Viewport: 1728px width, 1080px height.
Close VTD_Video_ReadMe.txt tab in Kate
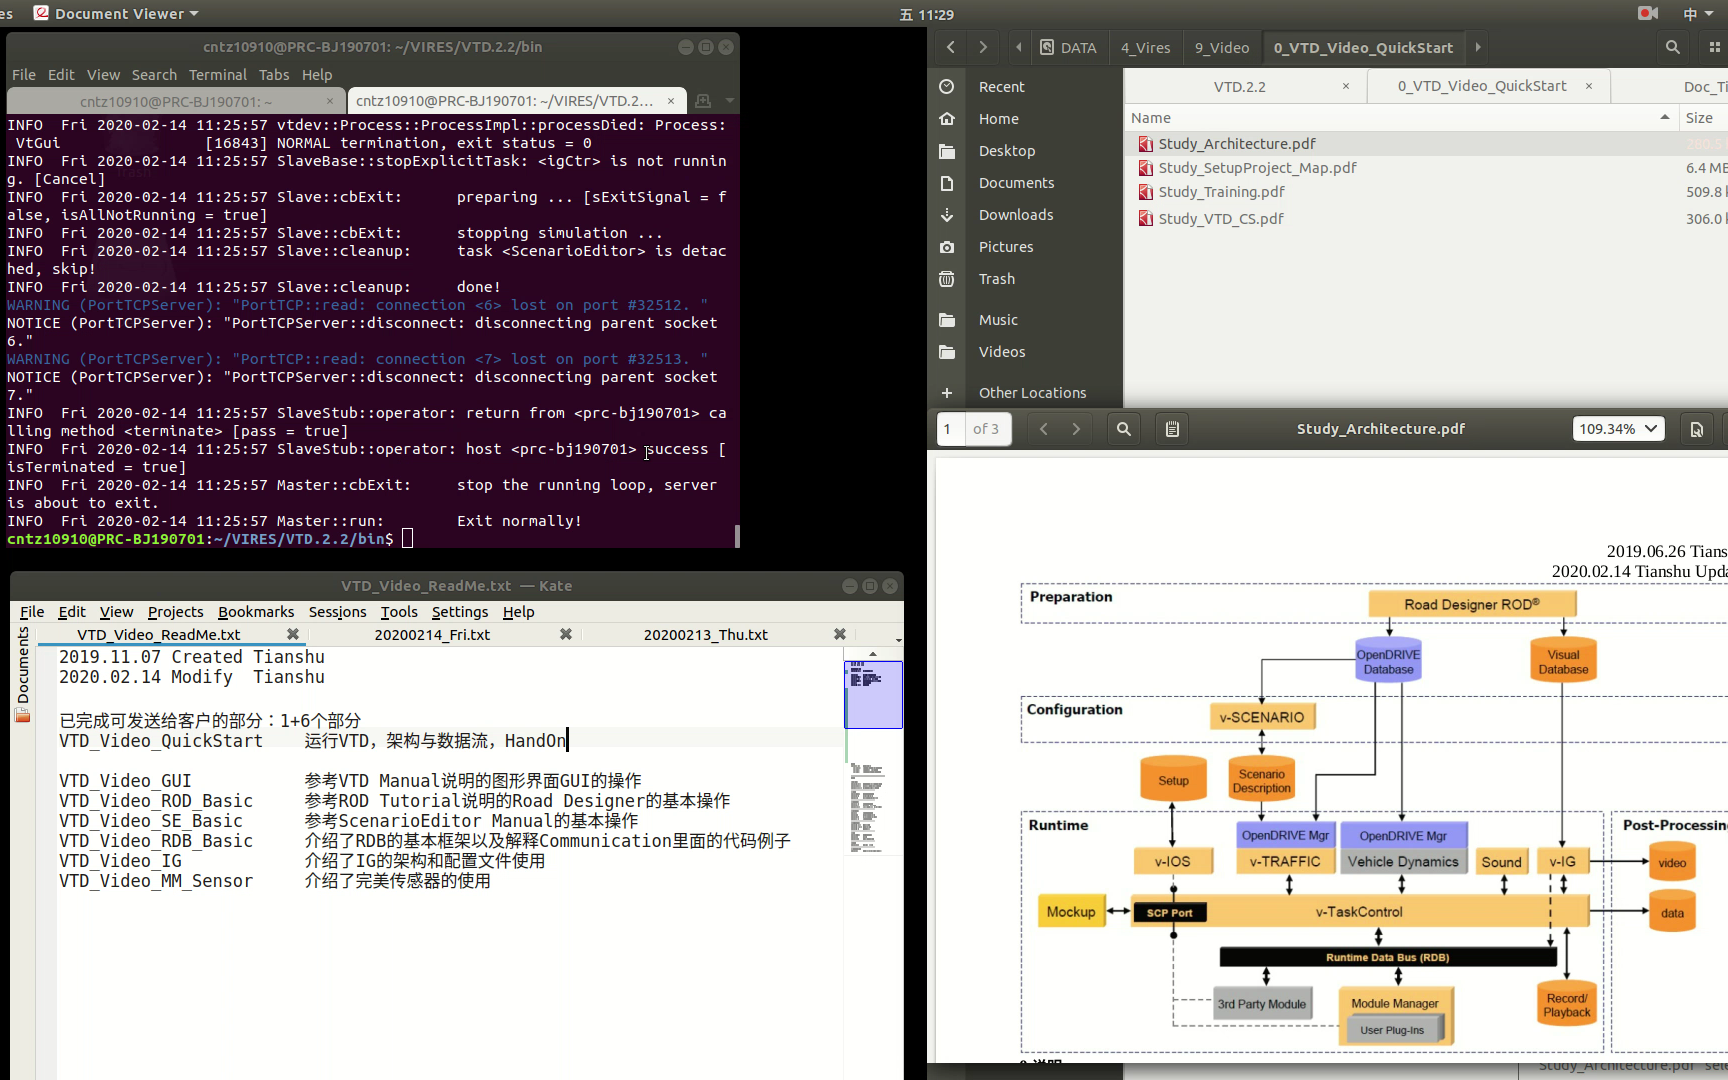292,634
